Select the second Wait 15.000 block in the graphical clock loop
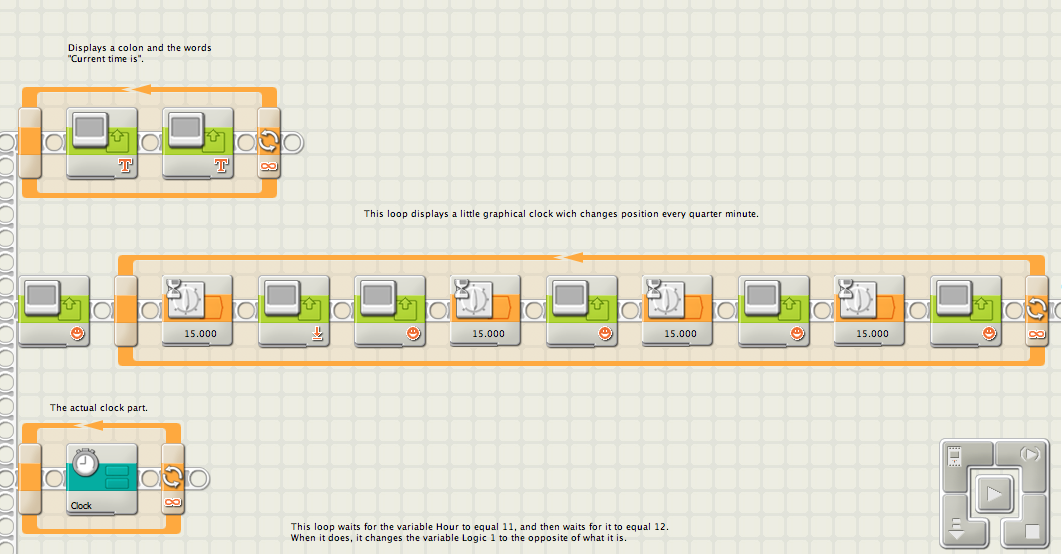 [485, 311]
